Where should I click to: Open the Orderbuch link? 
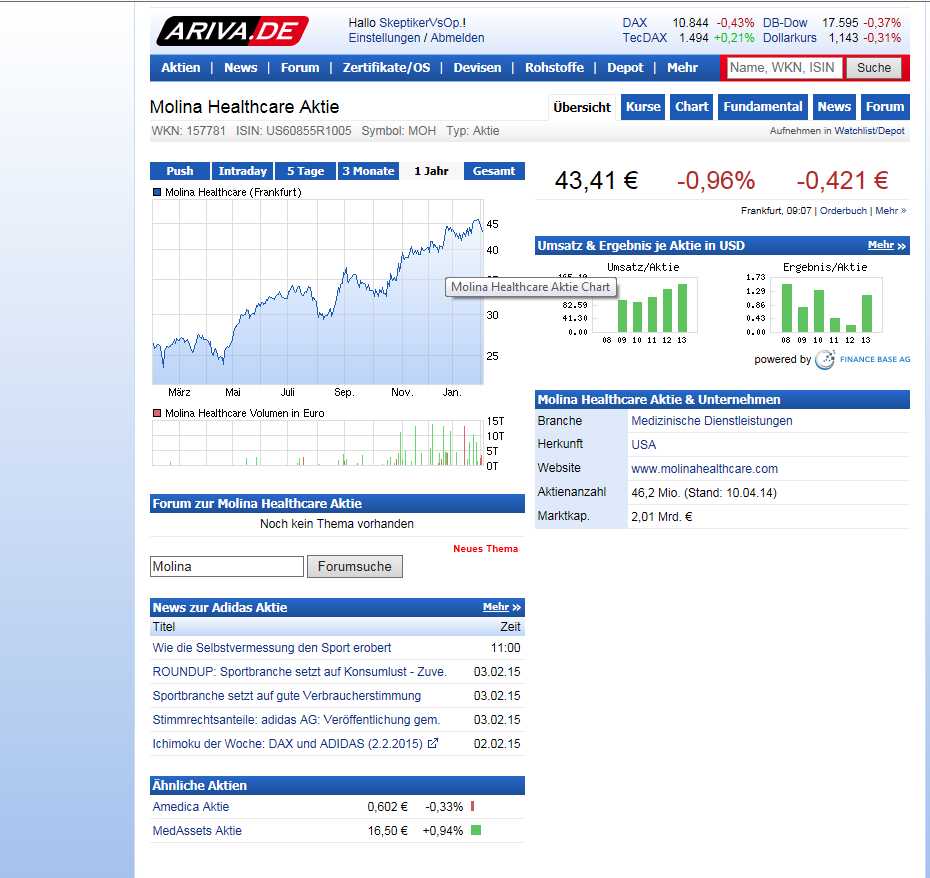(843, 211)
